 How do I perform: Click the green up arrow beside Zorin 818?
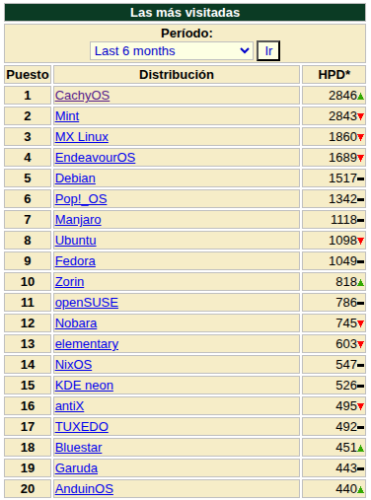[x=360, y=283]
